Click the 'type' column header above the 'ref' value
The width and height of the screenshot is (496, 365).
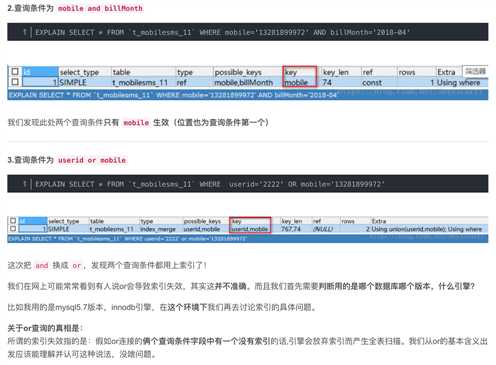click(185, 72)
